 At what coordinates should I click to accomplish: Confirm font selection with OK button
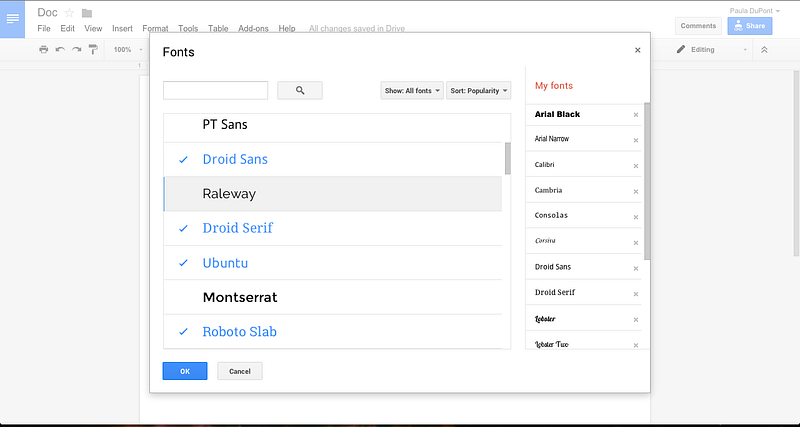185,371
